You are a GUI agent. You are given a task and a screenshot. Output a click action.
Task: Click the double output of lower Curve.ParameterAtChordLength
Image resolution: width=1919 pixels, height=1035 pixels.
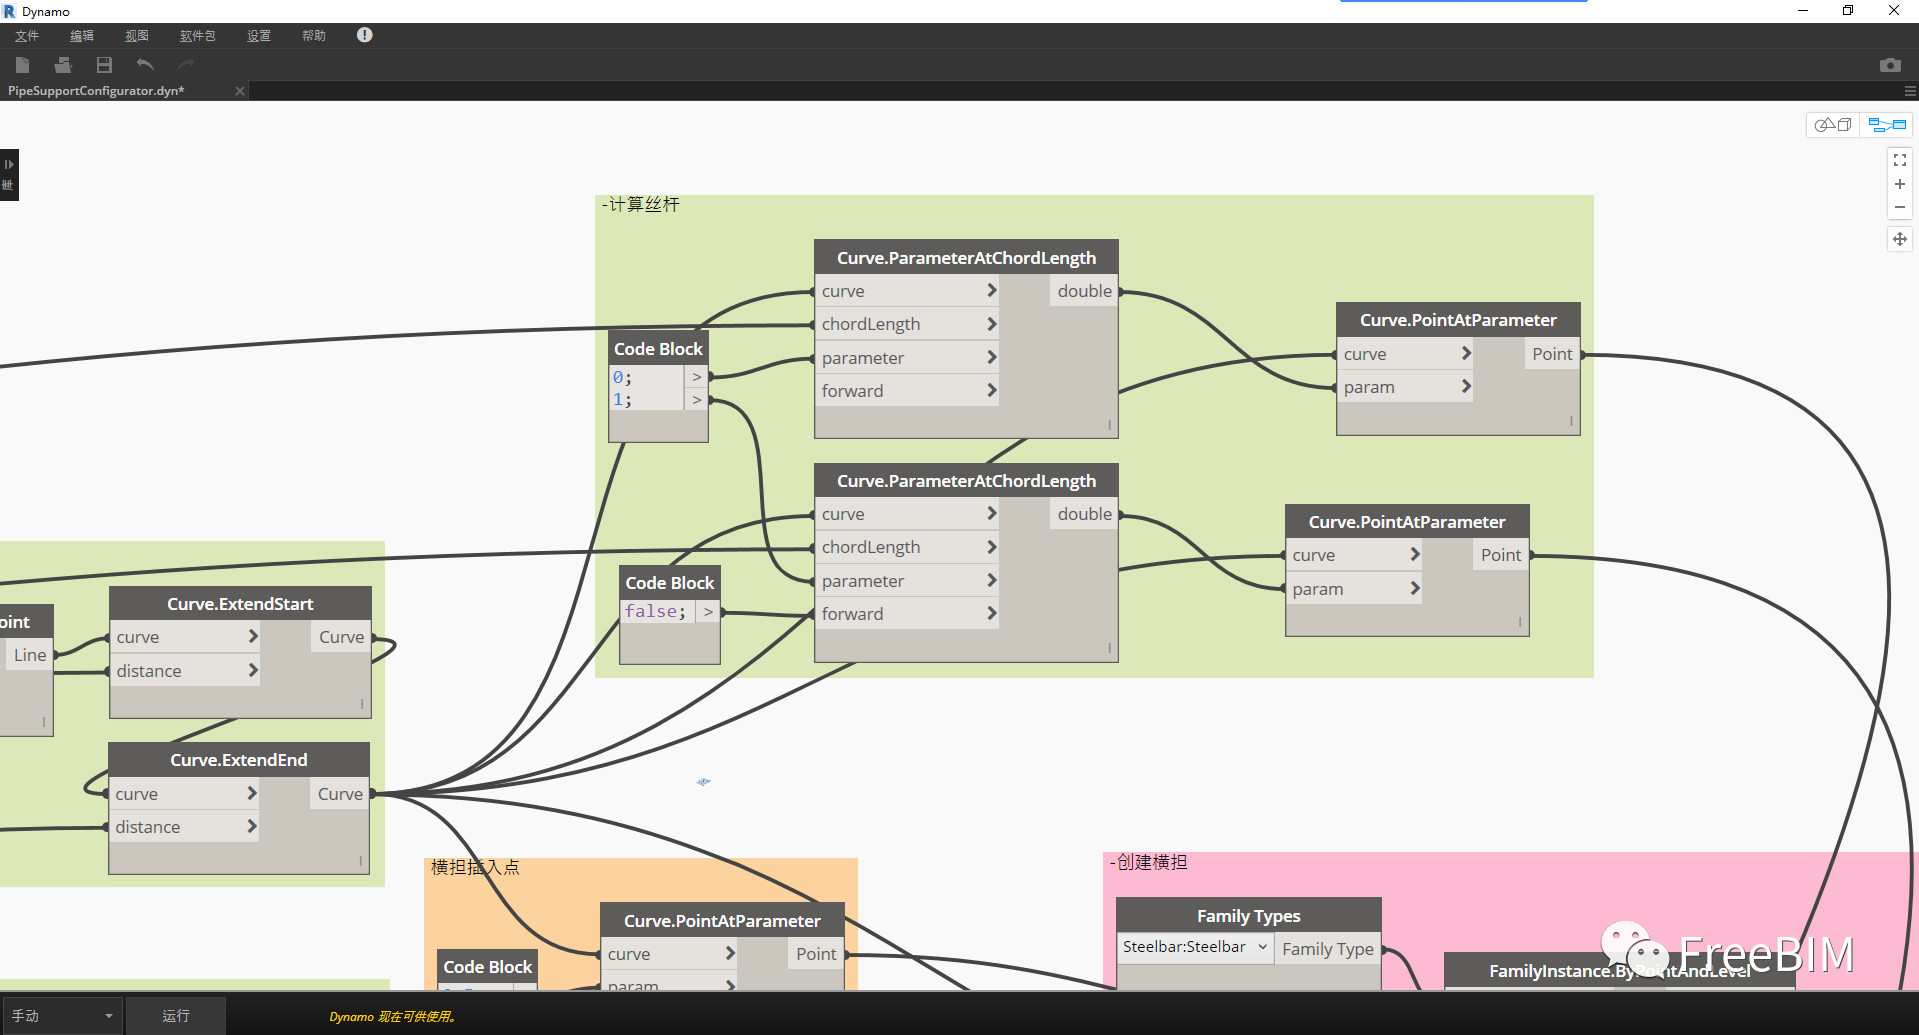click(1084, 514)
